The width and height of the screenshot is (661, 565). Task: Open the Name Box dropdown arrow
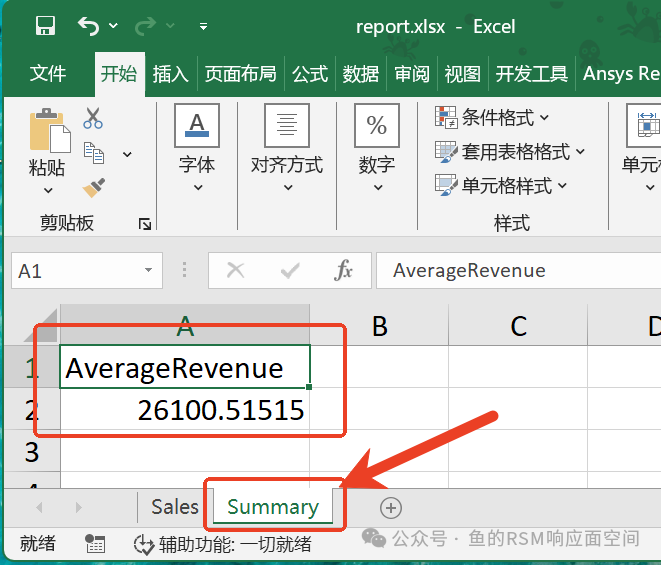point(148,270)
